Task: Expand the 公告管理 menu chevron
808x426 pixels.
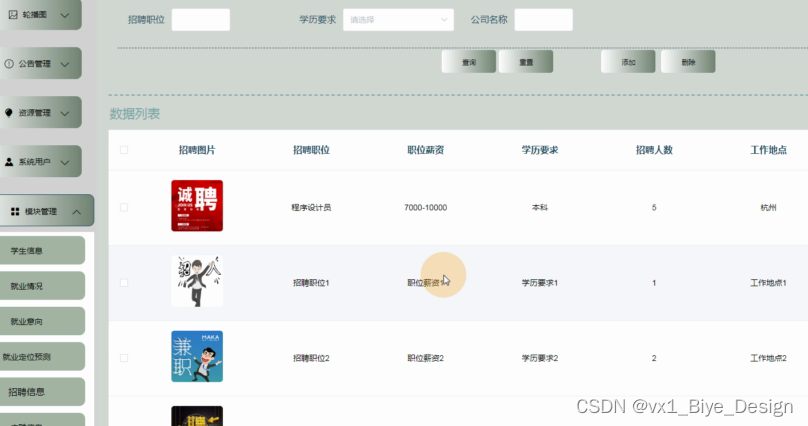Action: coord(65,64)
